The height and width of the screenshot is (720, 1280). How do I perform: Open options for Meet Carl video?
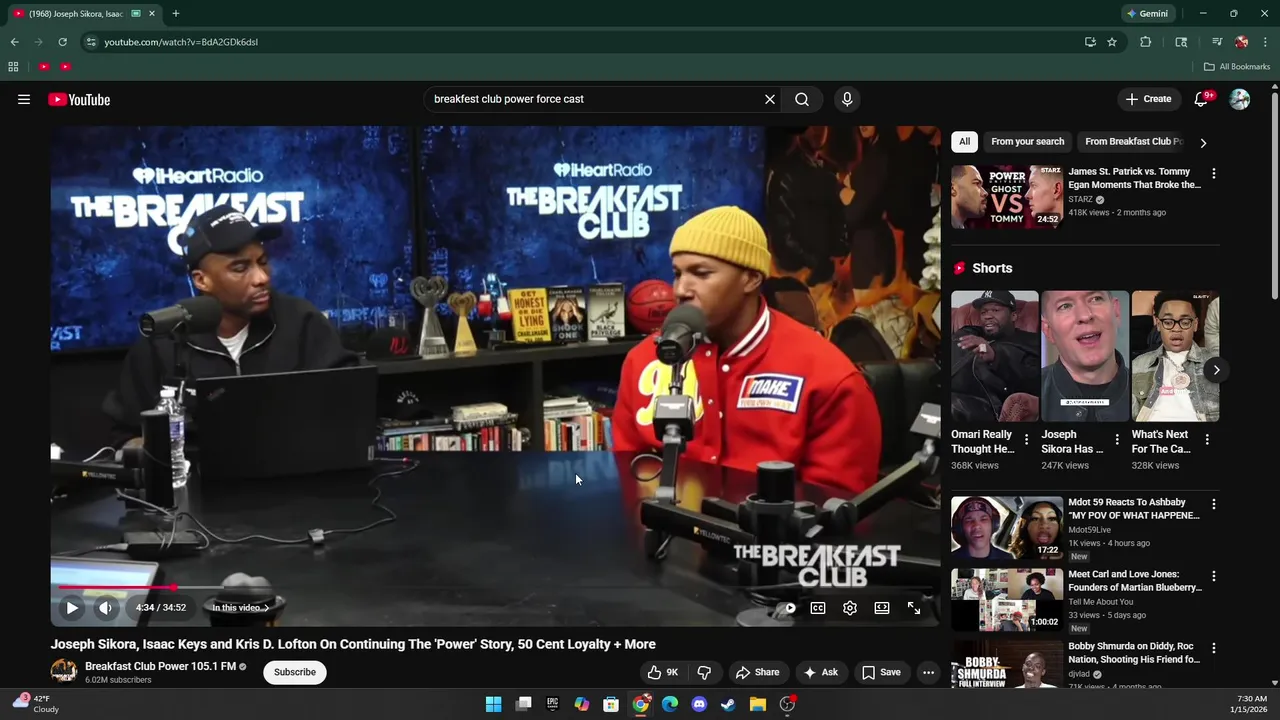[1214, 577]
